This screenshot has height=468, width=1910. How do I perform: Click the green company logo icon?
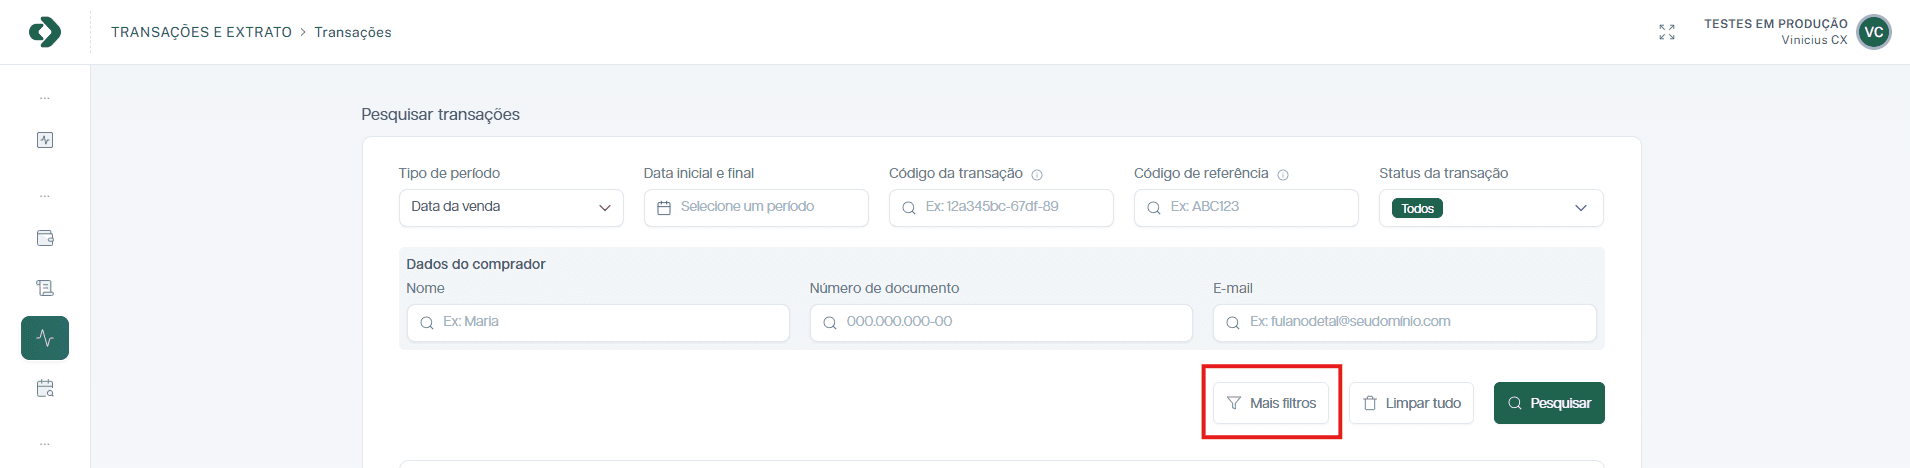pos(45,32)
